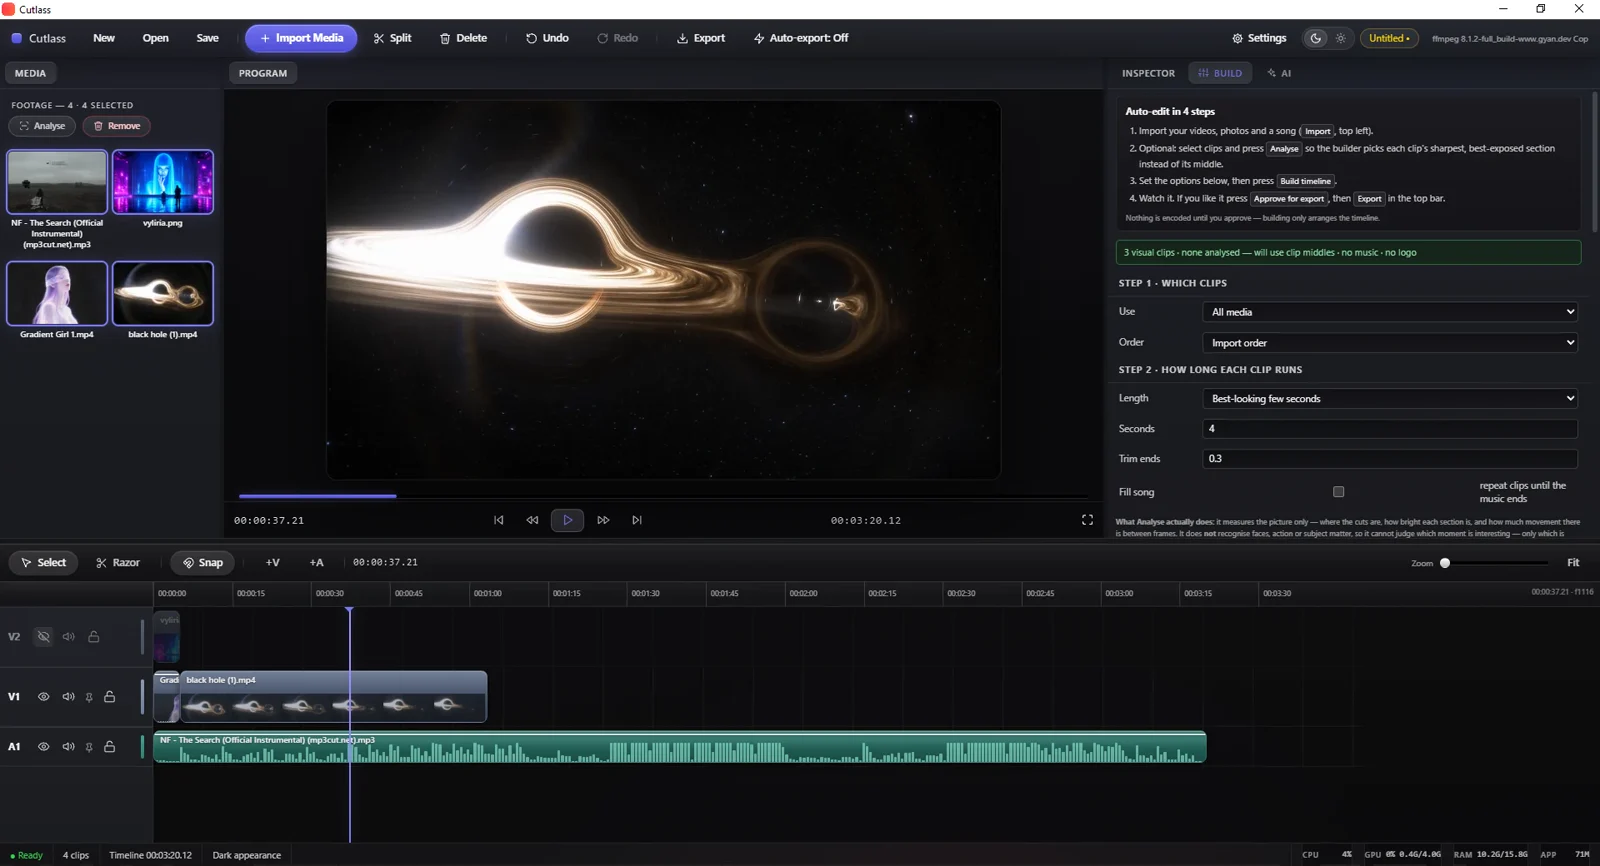This screenshot has height=866, width=1600.
Task: Add a video track with +V
Action: coord(272,563)
